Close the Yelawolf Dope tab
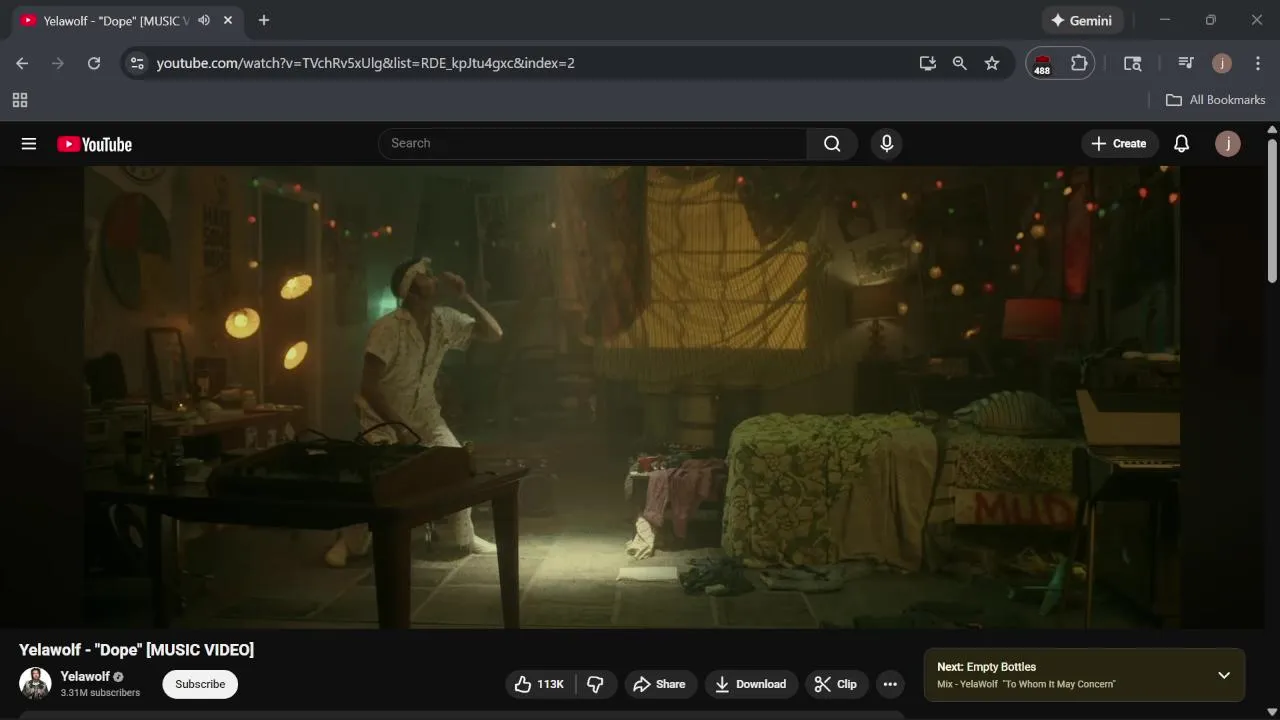The height and width of the screenshot is (720, 1280). (x=229, y=20)
